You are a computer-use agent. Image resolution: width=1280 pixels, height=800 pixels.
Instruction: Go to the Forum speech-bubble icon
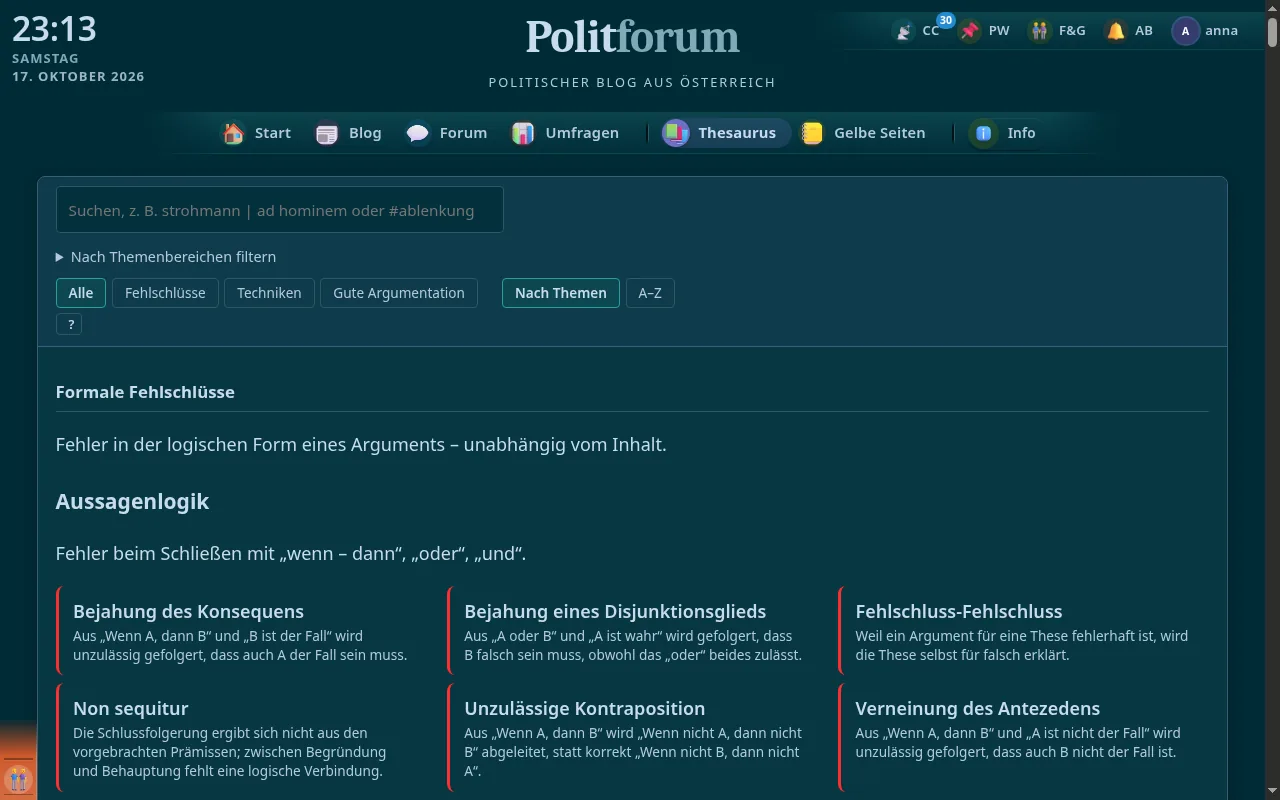click(418, 133)
